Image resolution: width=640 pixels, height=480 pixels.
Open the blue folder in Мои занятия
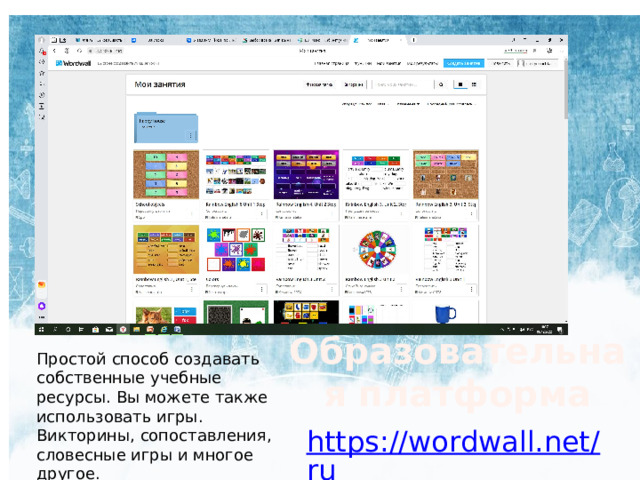166,128
